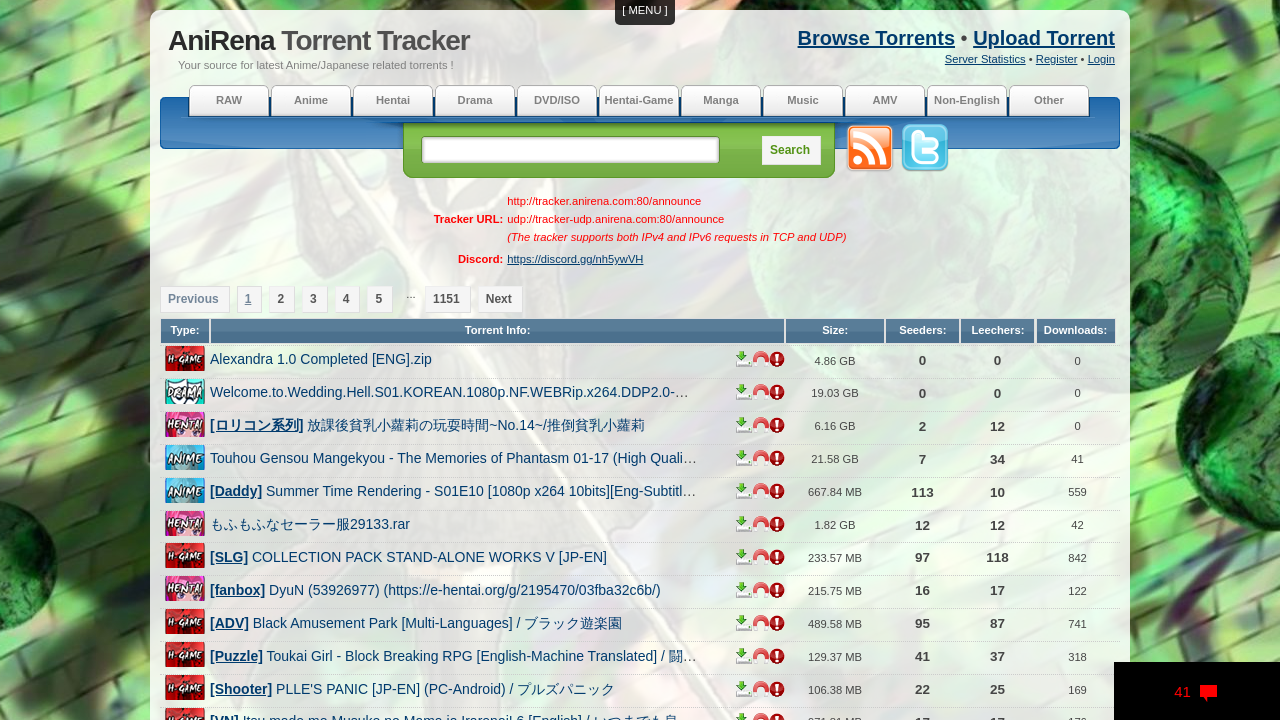Screen dimensions: 1280x720
Task: Open magnet link for Summer Time Rendering
Action: (x=761, y=491)
